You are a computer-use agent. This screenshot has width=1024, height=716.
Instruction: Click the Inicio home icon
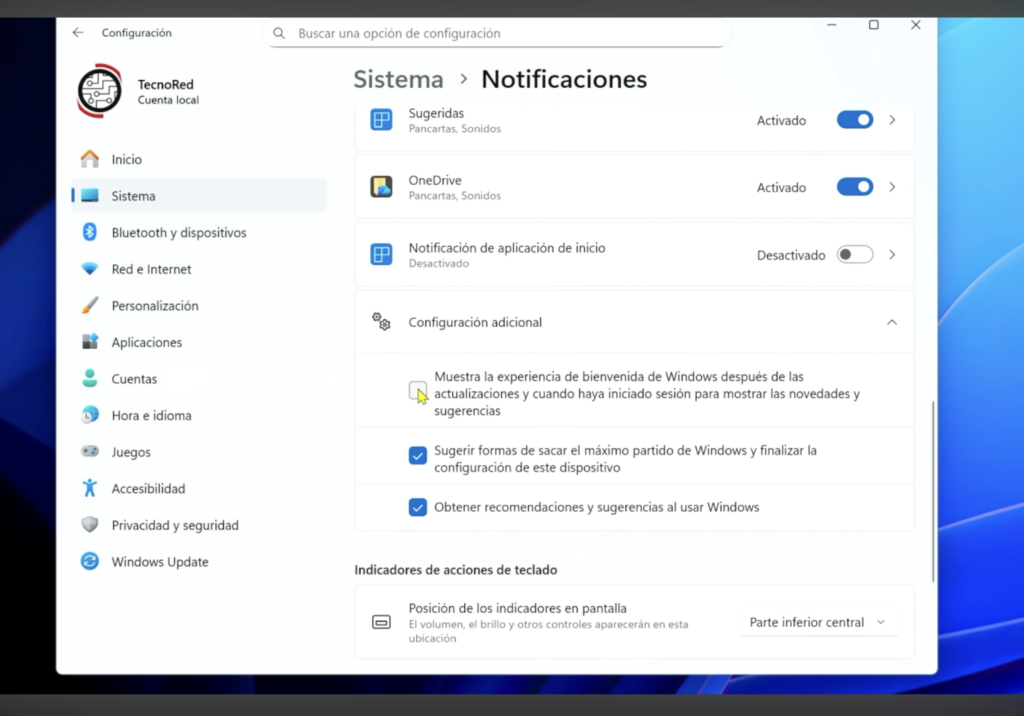click(x=89, y=159)
